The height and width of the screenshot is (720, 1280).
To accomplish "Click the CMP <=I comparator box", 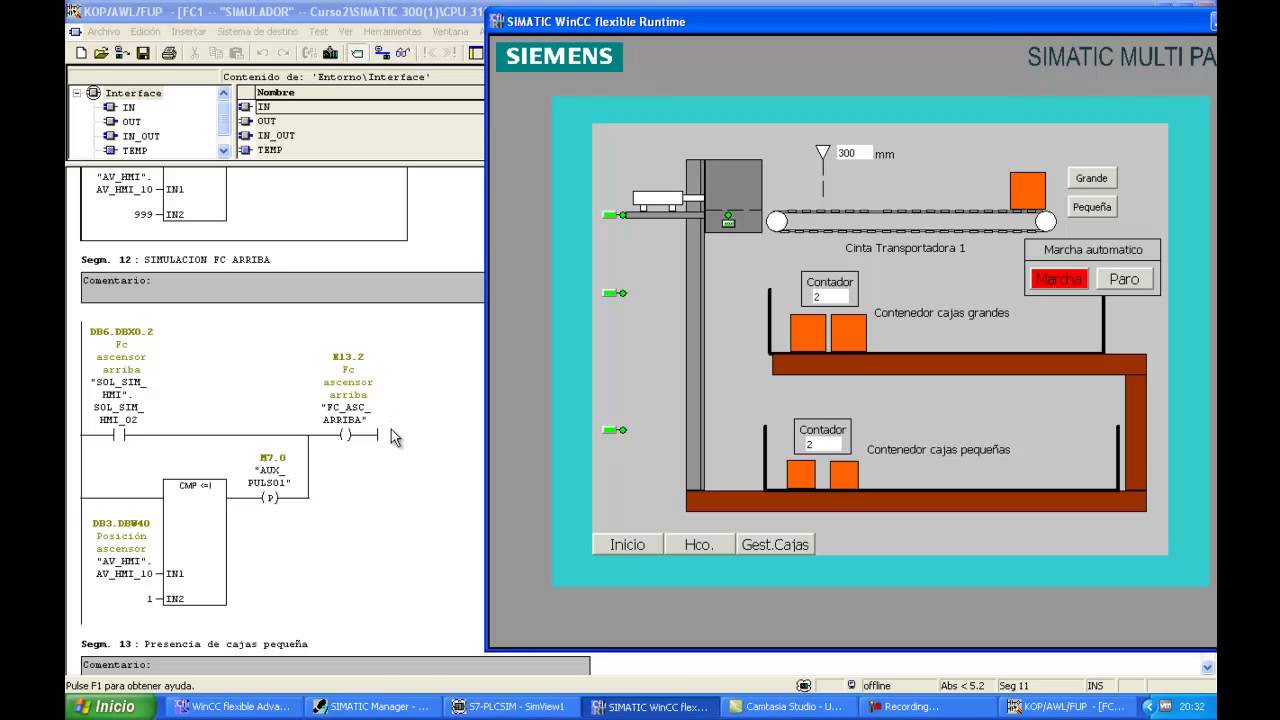I will click(x=195, y=542).
